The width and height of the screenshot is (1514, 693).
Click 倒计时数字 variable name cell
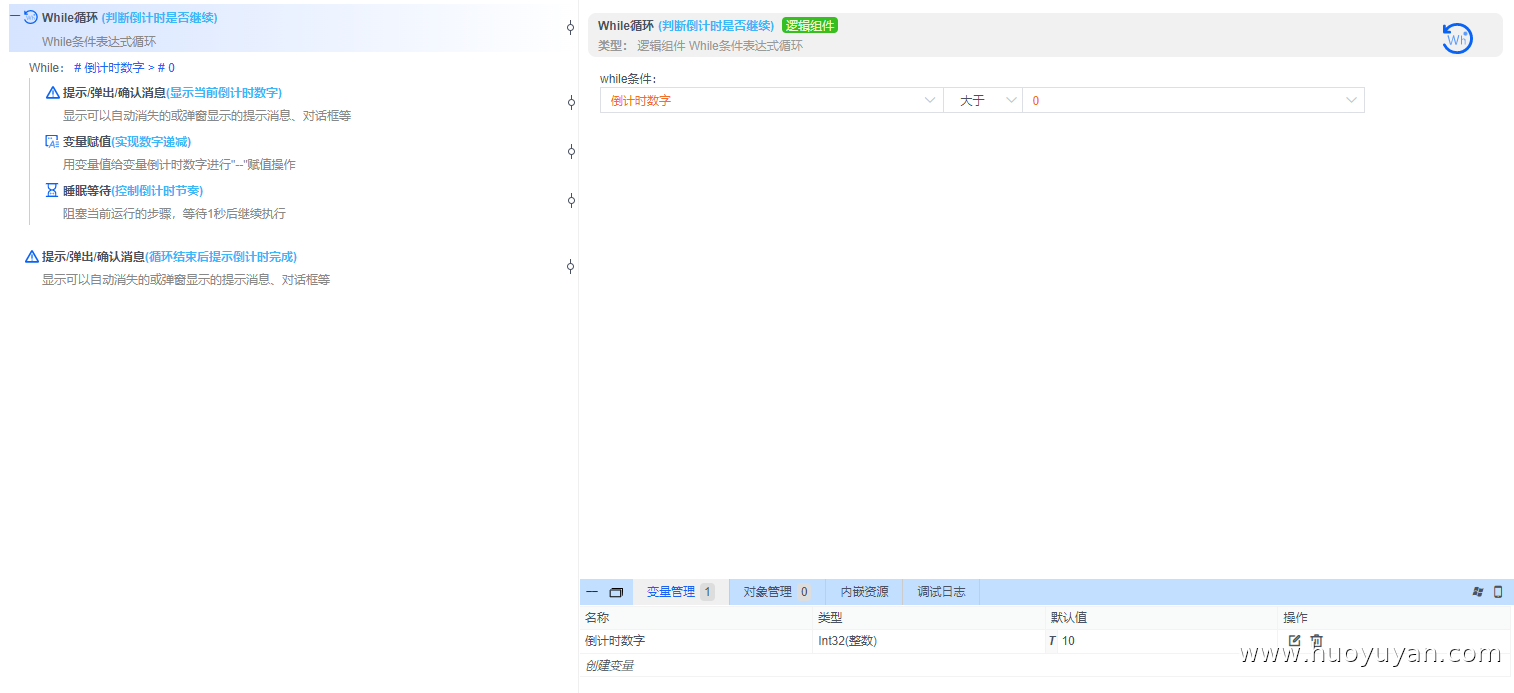(696, 641)
